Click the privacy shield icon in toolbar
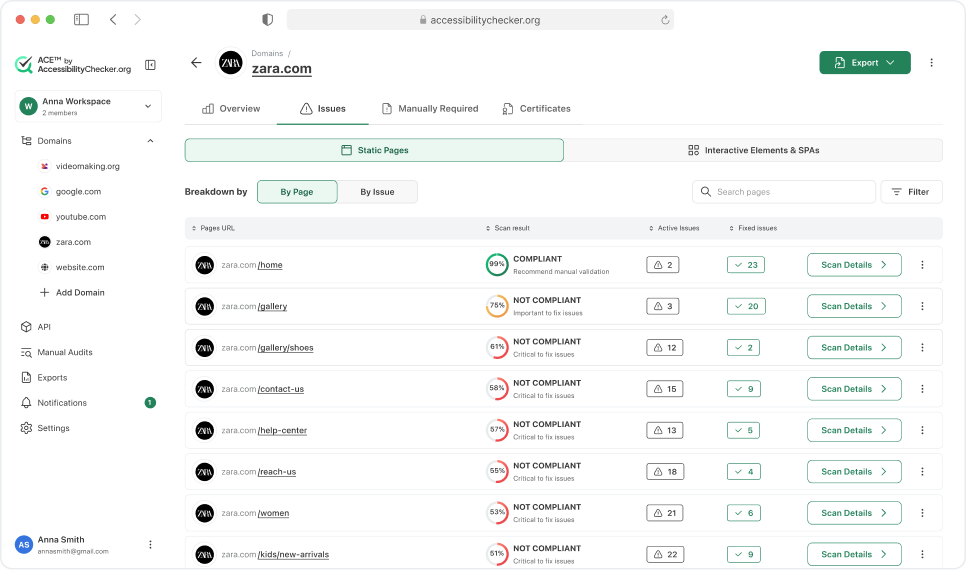Screen dimensions: 966x570 [x=267, y=20]
